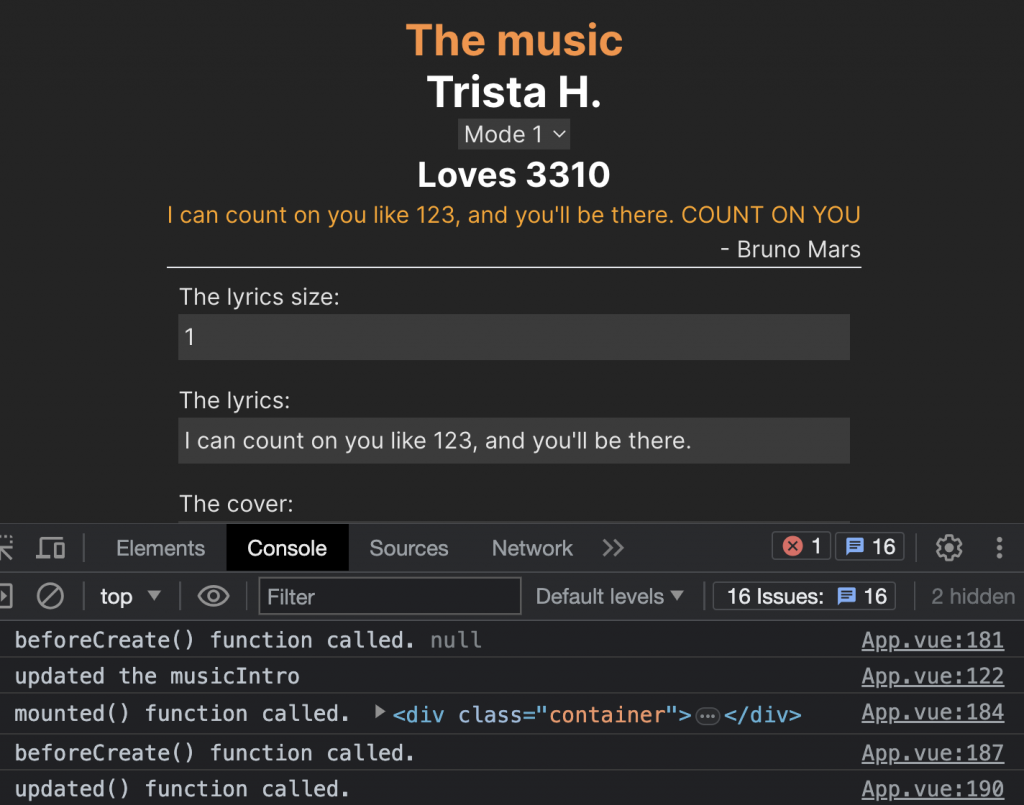Image resolution: width=1024 pixels, height=805 pixels.
Task: Click the blue message count 16 badge
Action: tap(870, 546)
